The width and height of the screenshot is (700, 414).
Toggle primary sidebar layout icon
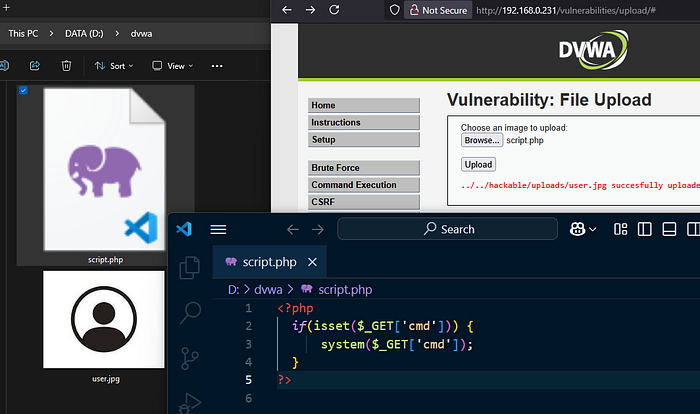(645, 229)
